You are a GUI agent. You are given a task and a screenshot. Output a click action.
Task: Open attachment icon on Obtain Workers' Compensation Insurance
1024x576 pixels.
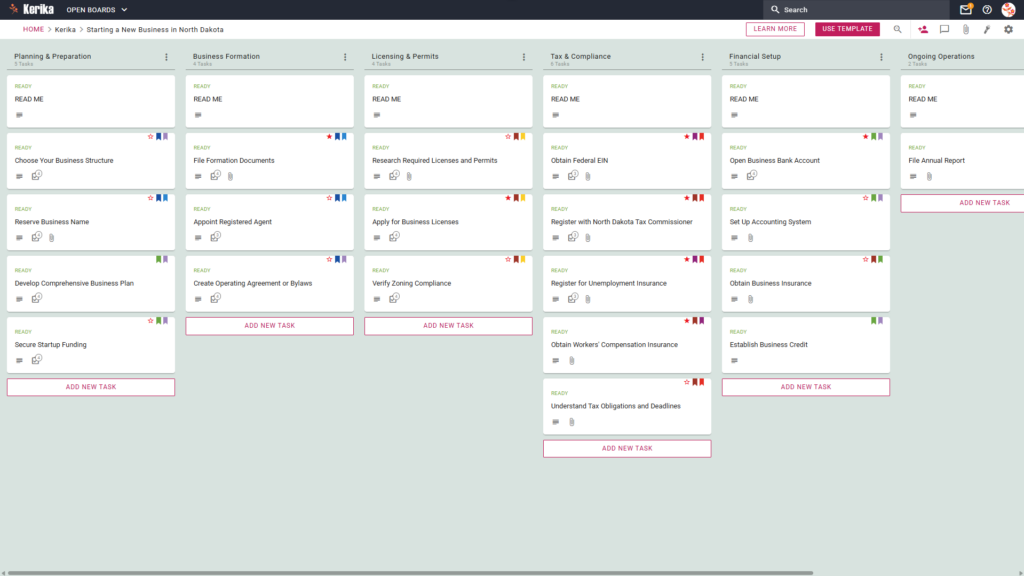572,360
